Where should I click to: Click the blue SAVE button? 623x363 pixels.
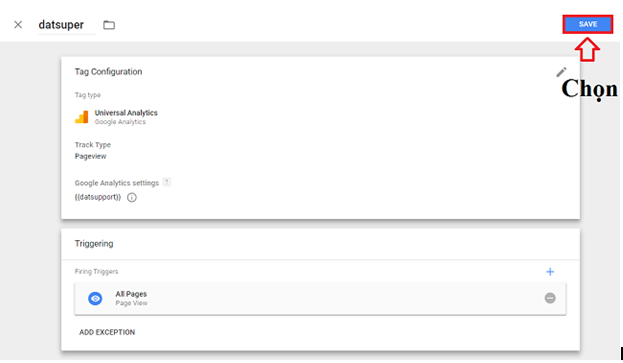point(588,24)
